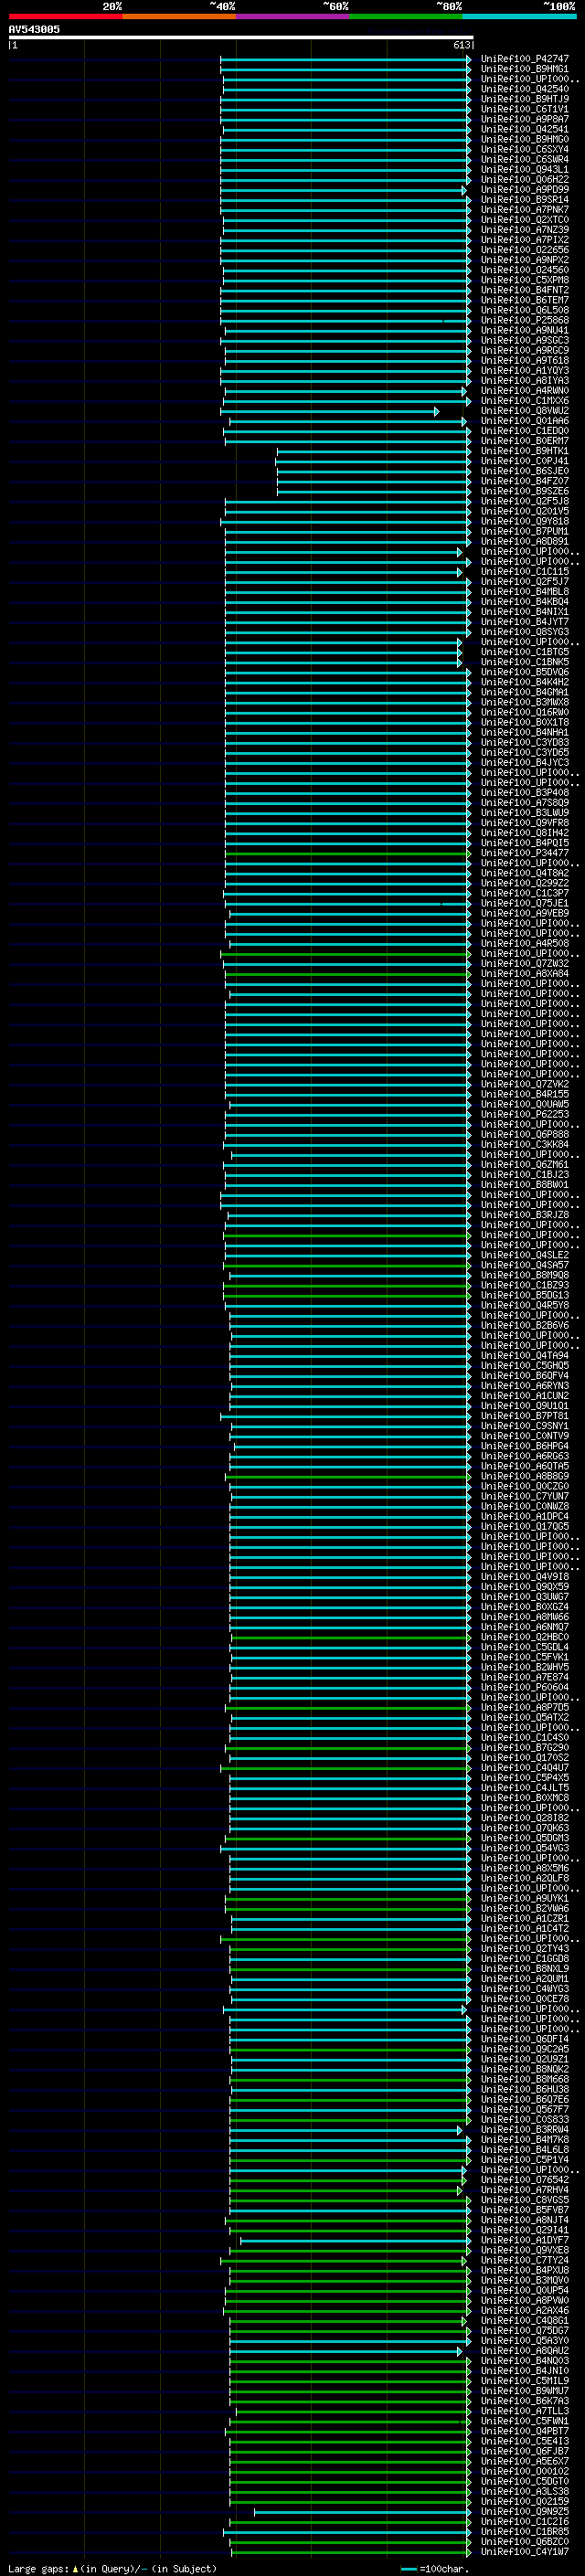Click hit label UniRef100_A7PNK7
The image size is (585, 2576).
pyautogui.click(x=525, y=210)
